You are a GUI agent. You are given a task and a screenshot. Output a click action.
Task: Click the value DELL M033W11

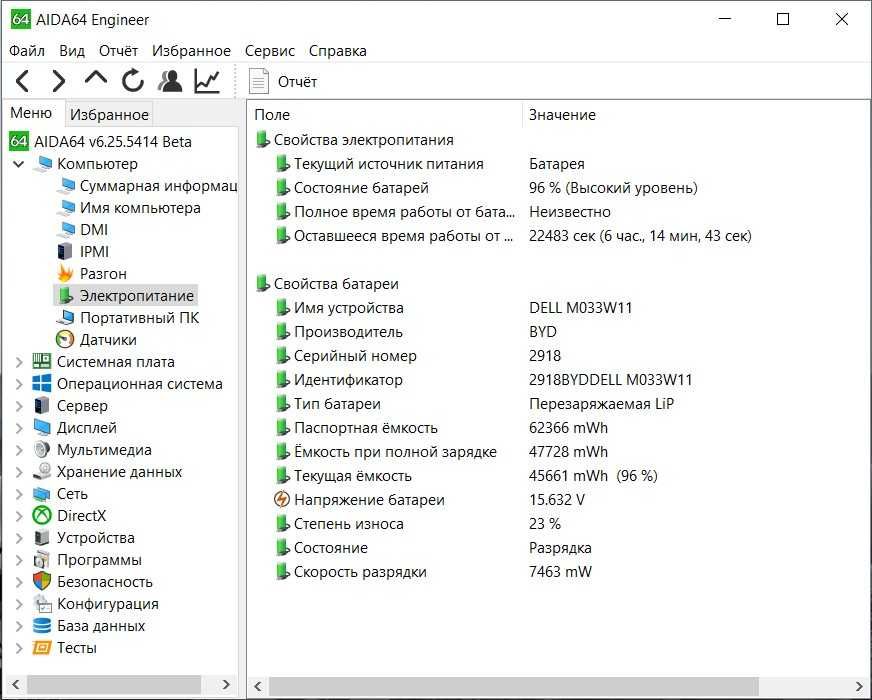pyautogui.click(x=581, y=307)
